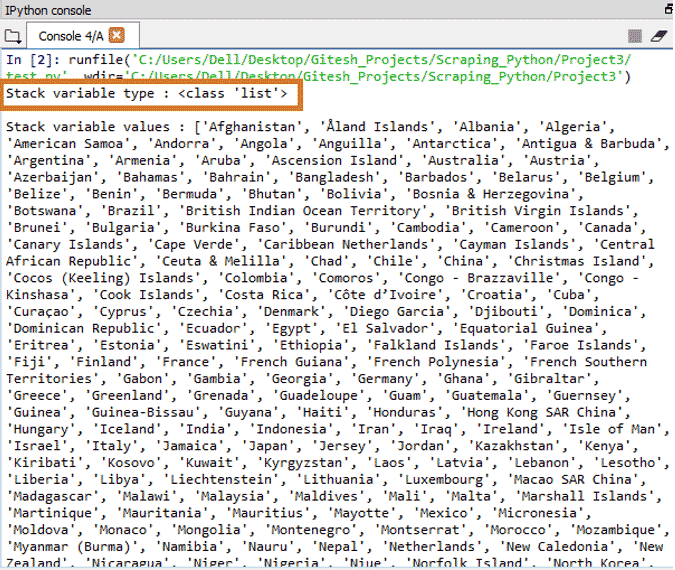
Task: Open the browse tabs folder icon
Action: [12, 36]
